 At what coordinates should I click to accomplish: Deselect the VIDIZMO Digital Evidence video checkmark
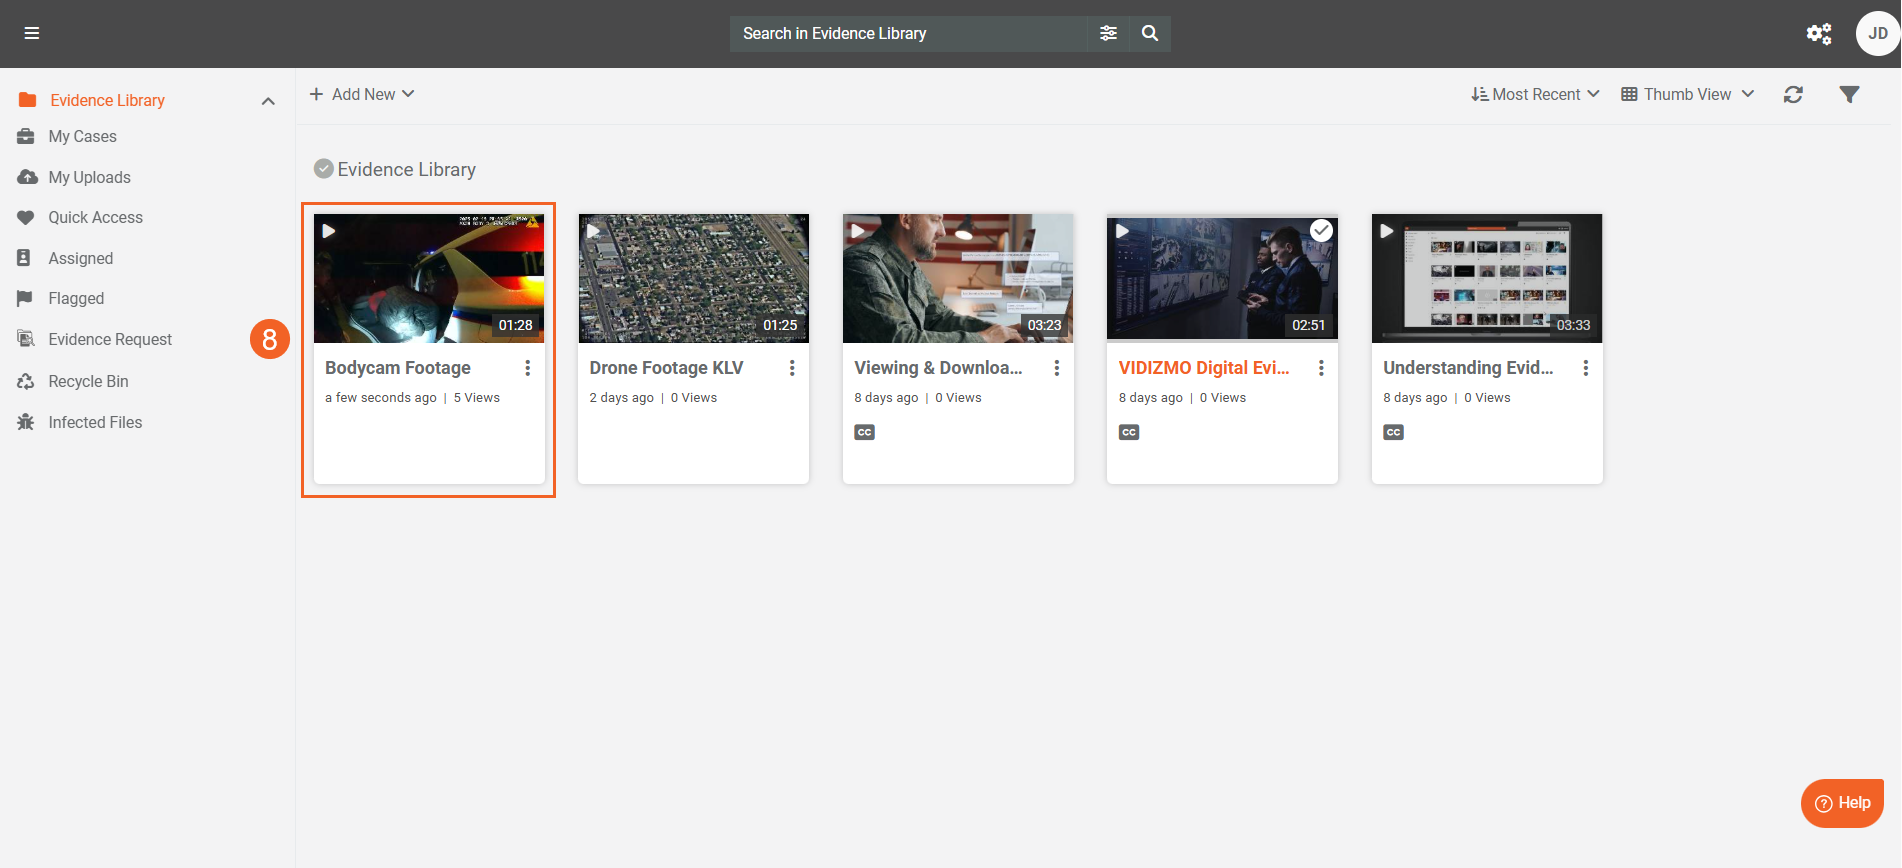coord(1321,231)
